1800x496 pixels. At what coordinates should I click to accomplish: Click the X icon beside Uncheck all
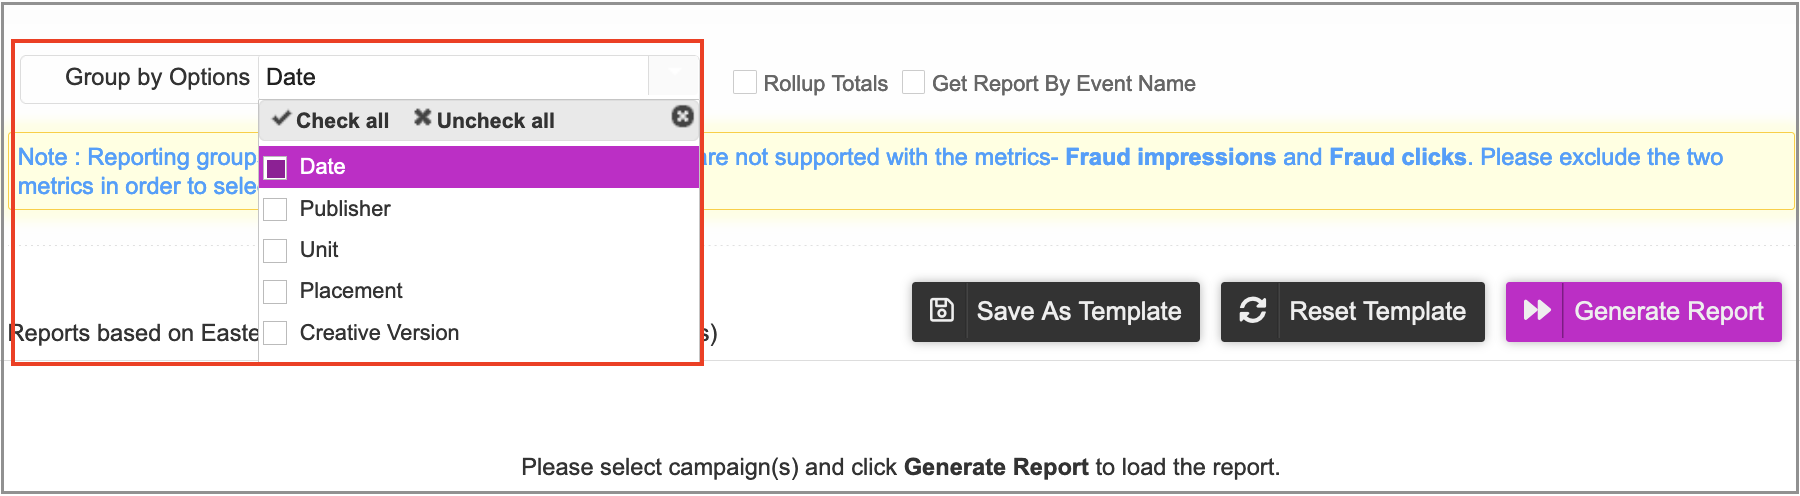click(x=423, y=118)
